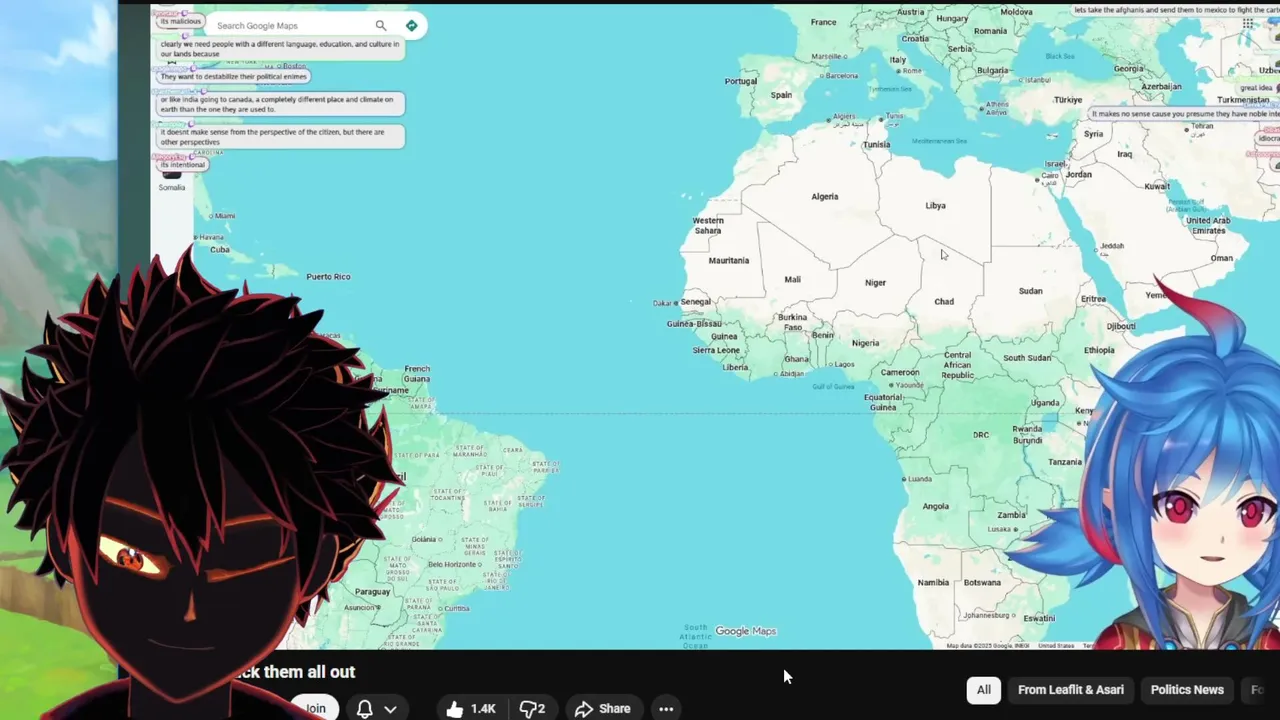The width and height of the screenshot is (1280, 720).
Task: Click the Paraguay label
Action: coord(372,592)
